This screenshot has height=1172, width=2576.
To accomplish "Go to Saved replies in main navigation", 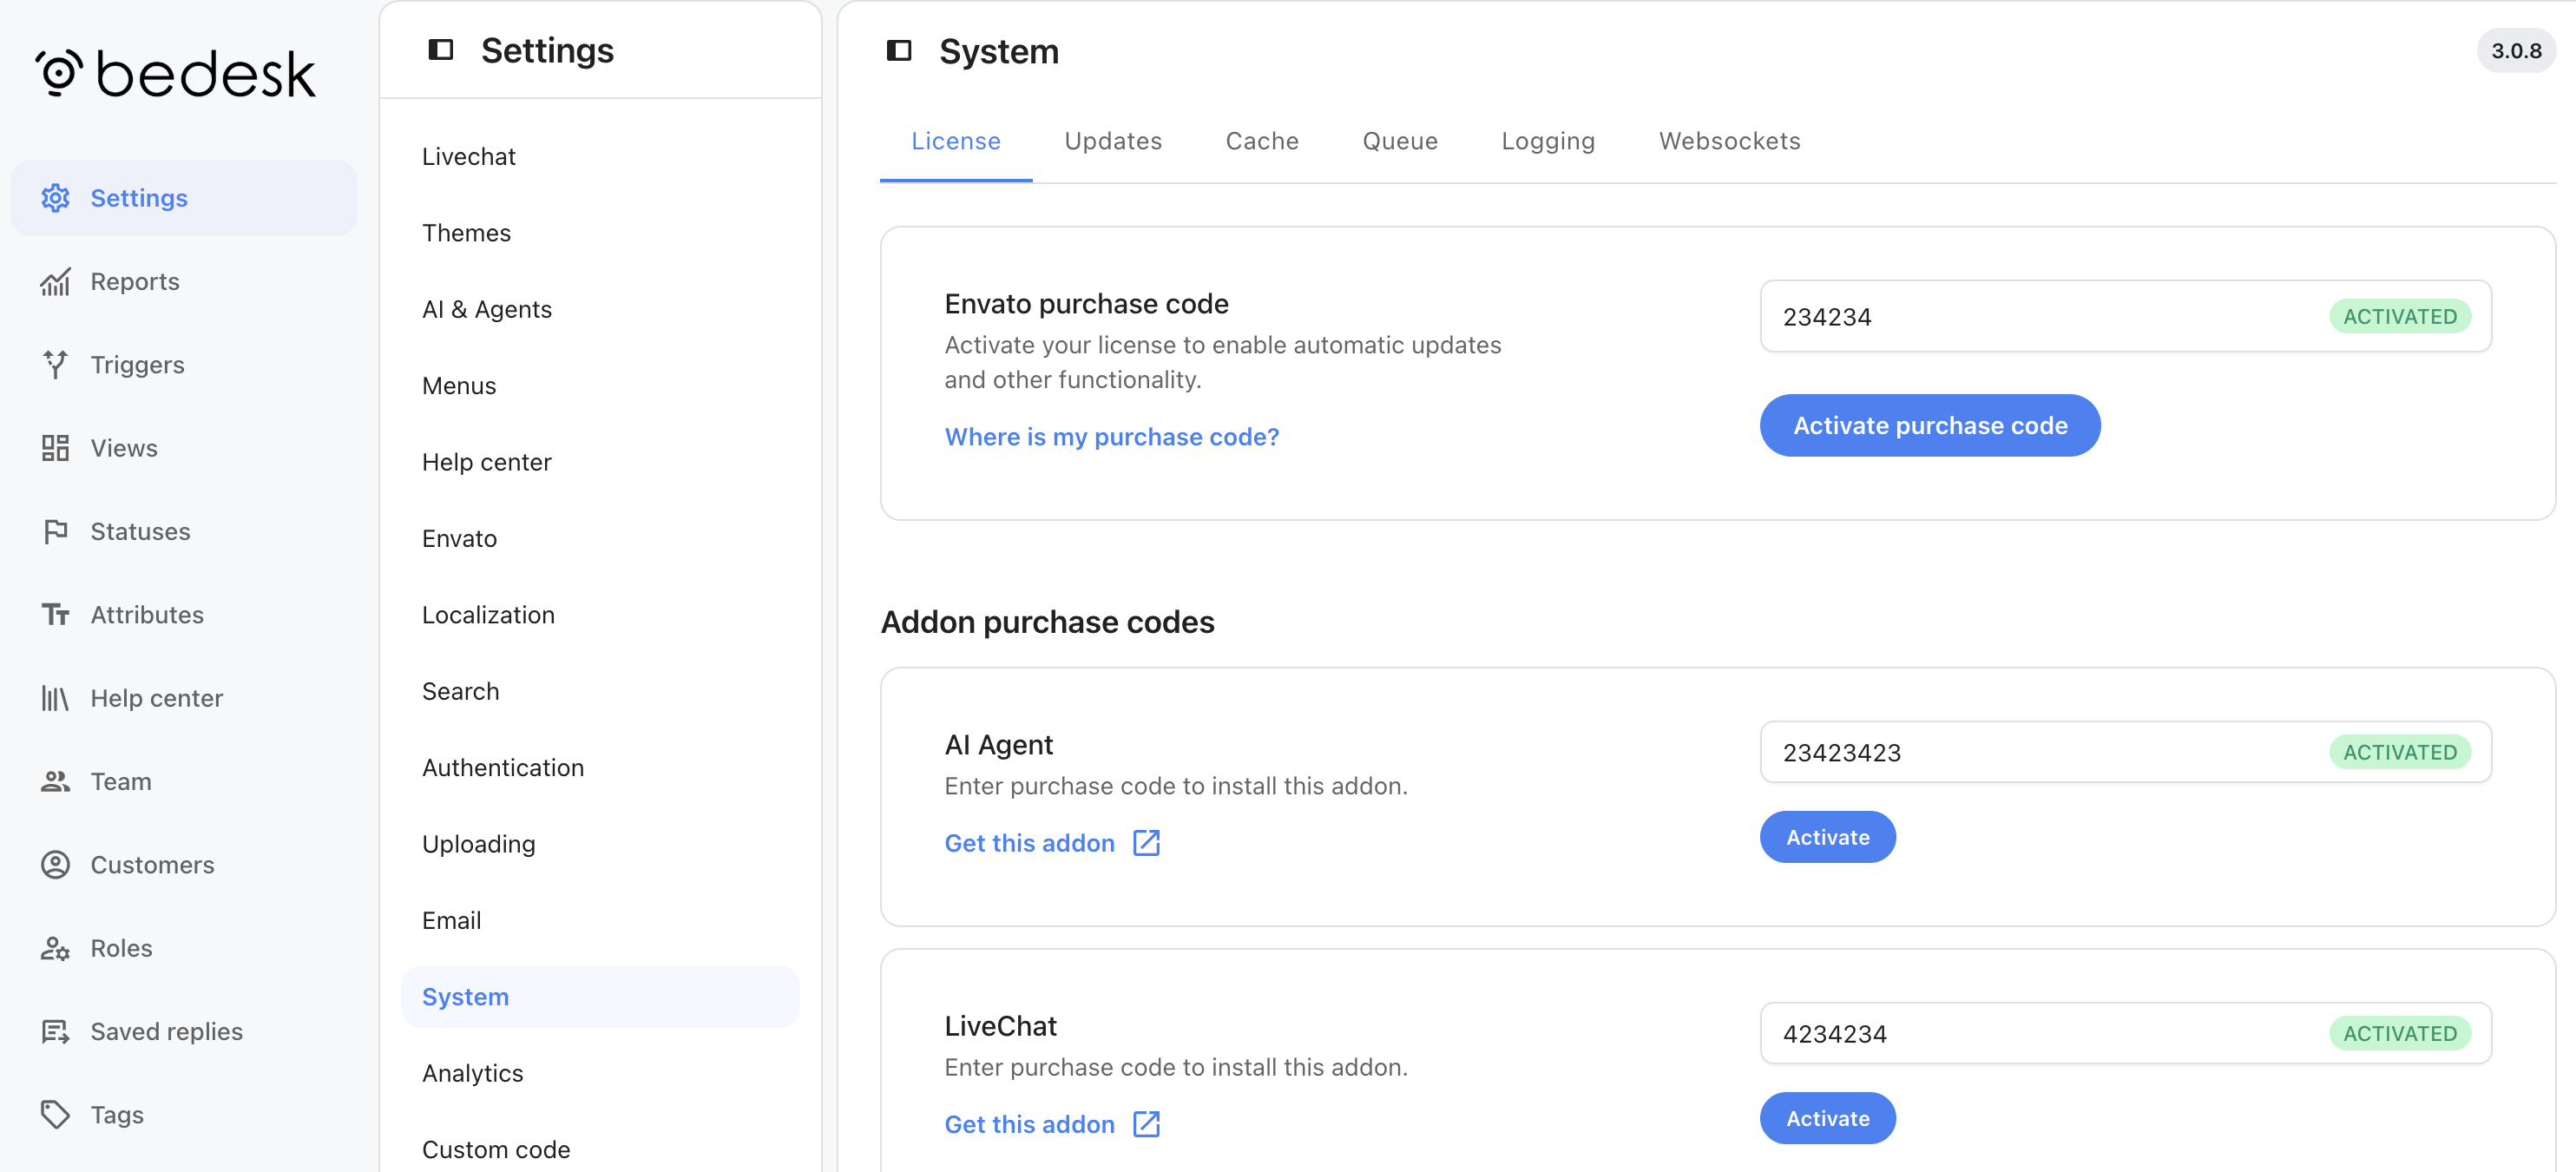I will coord(184,1031).
